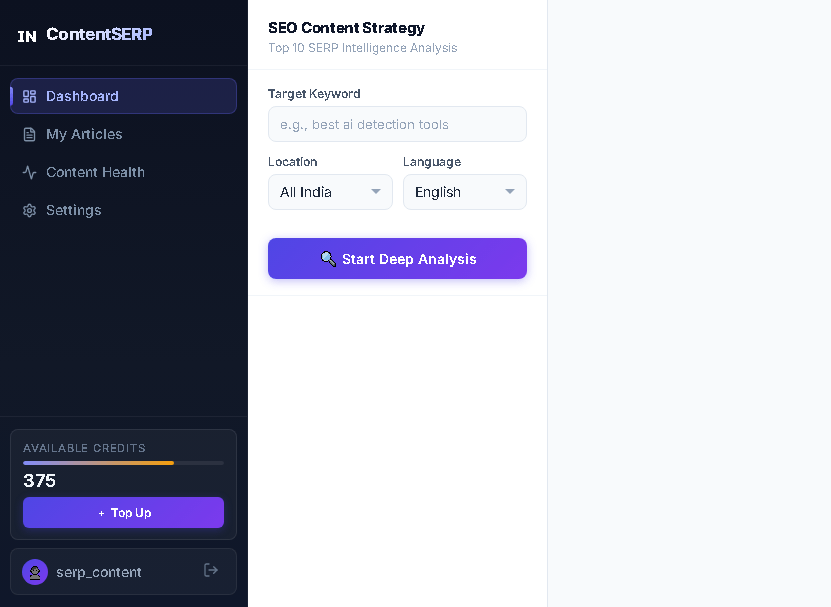Open the All India location dropdown
Image resolution: width=831 pixels, height=607 pixels.
330,192
